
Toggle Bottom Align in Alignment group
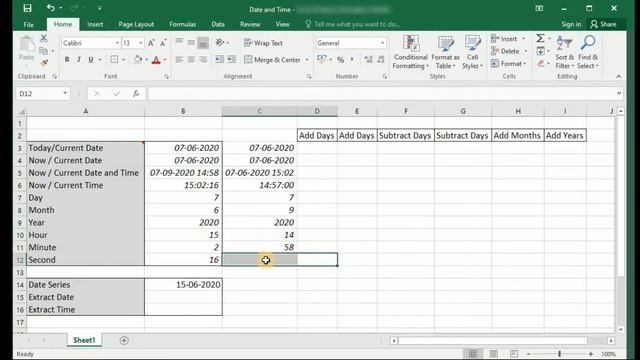tap(203, 42)
